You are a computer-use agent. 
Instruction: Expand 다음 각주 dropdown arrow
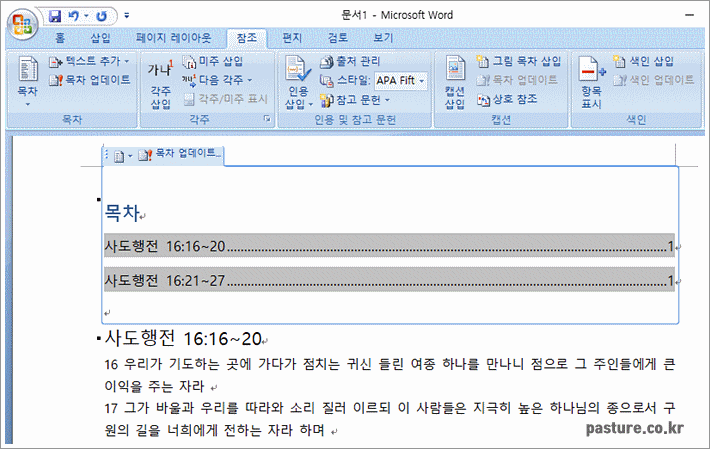[250, 80]
